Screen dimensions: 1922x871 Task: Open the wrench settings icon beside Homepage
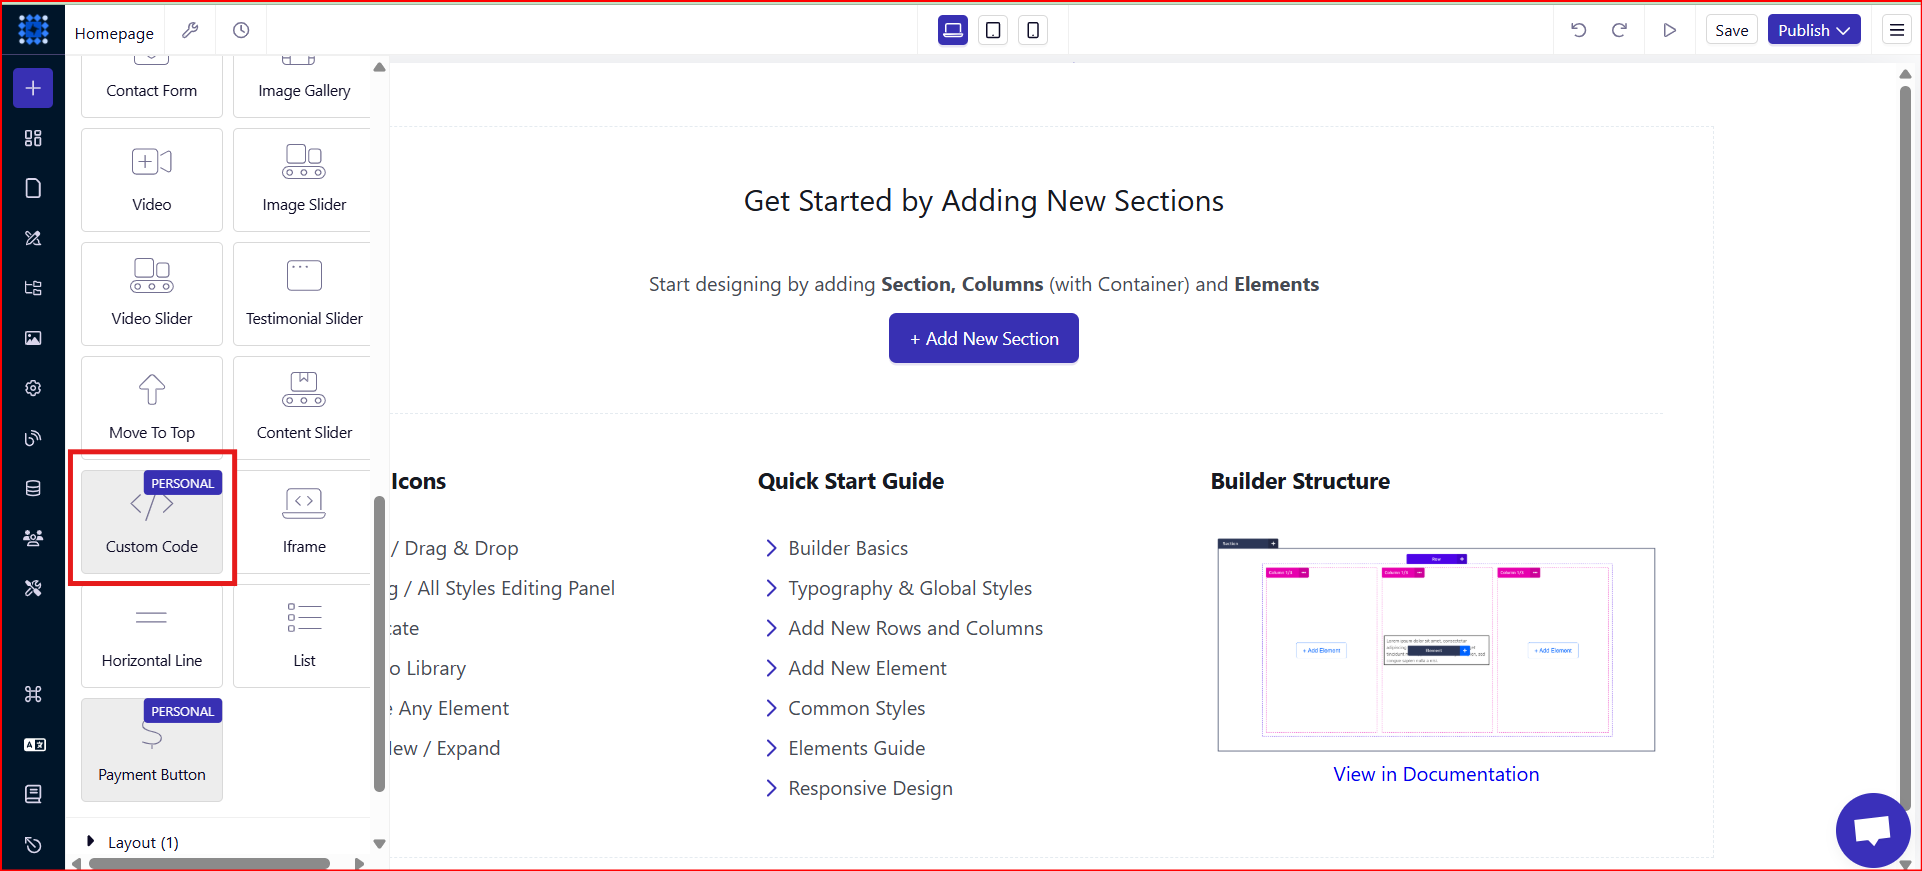(x=190, y=31)
